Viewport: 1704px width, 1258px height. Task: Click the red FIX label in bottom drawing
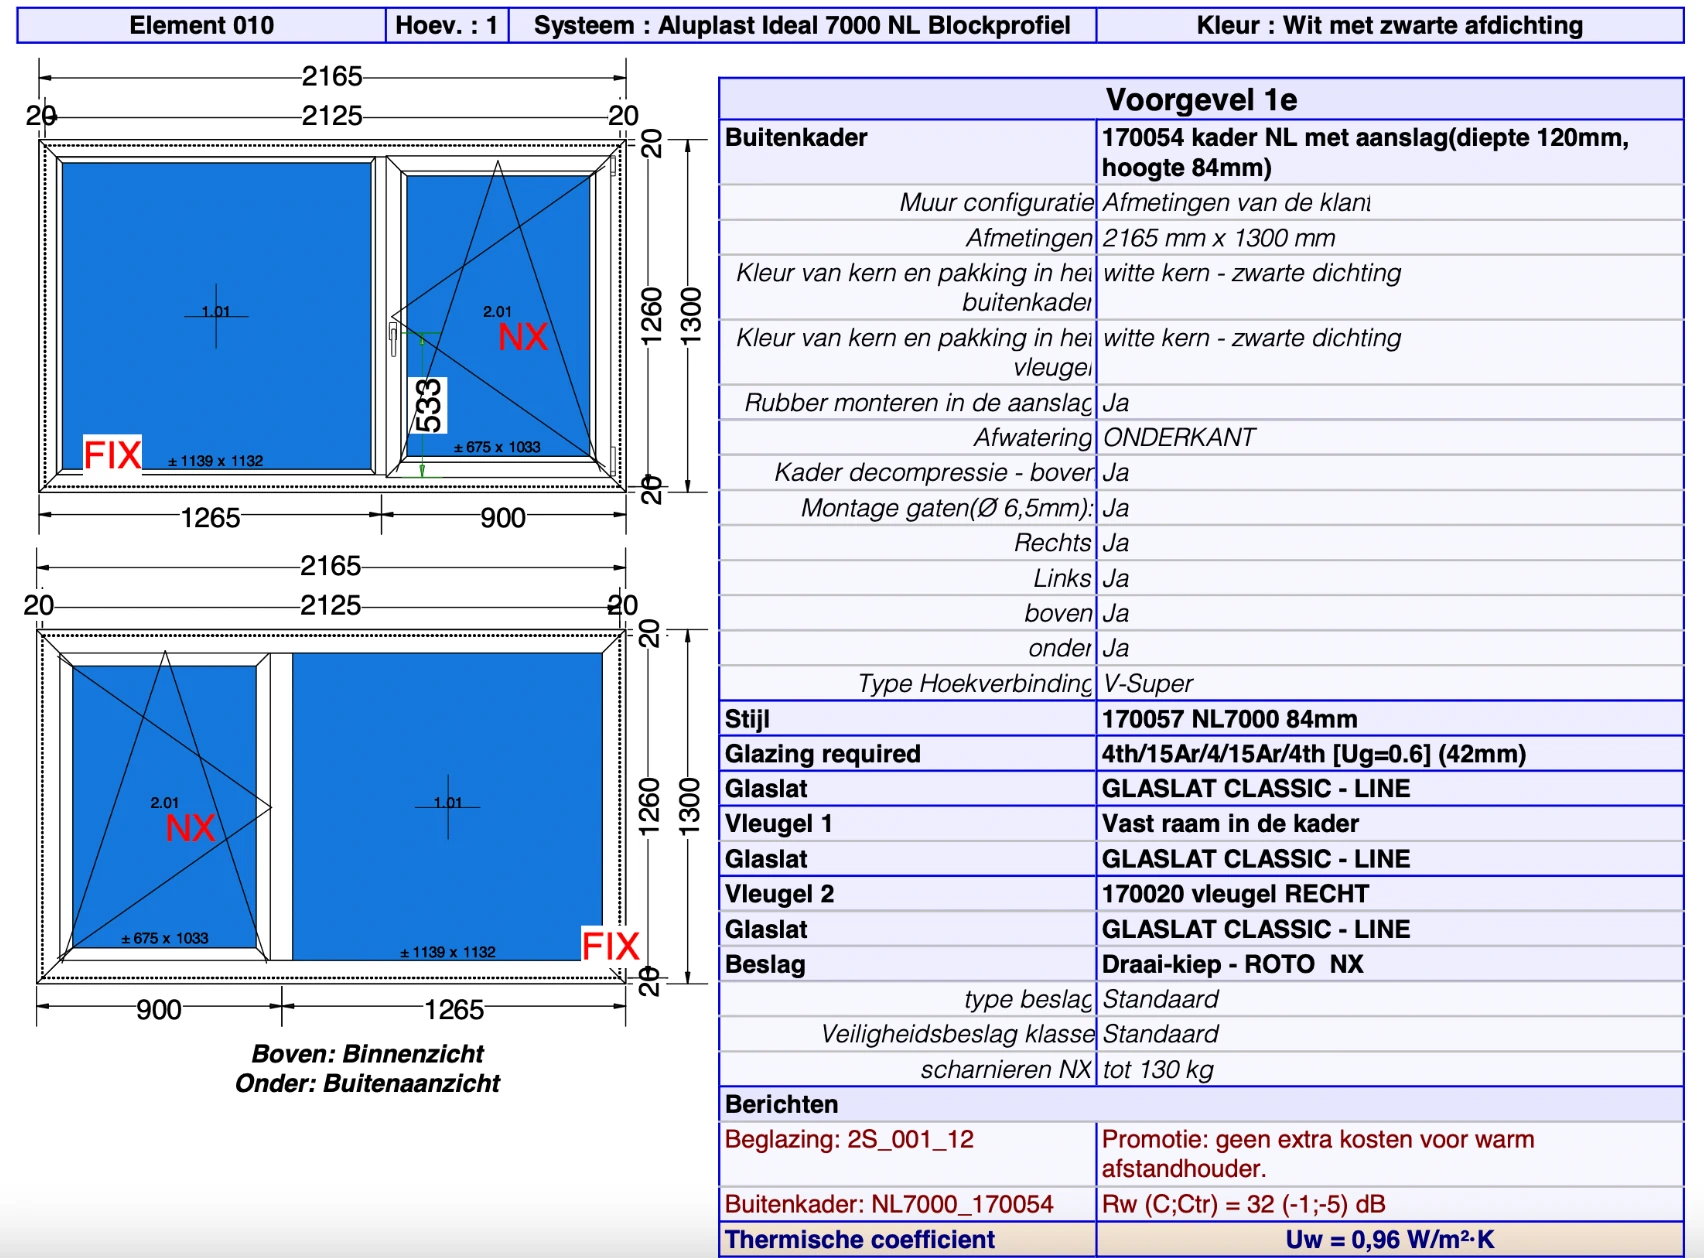pyautogui.click(x=610, y=945)
